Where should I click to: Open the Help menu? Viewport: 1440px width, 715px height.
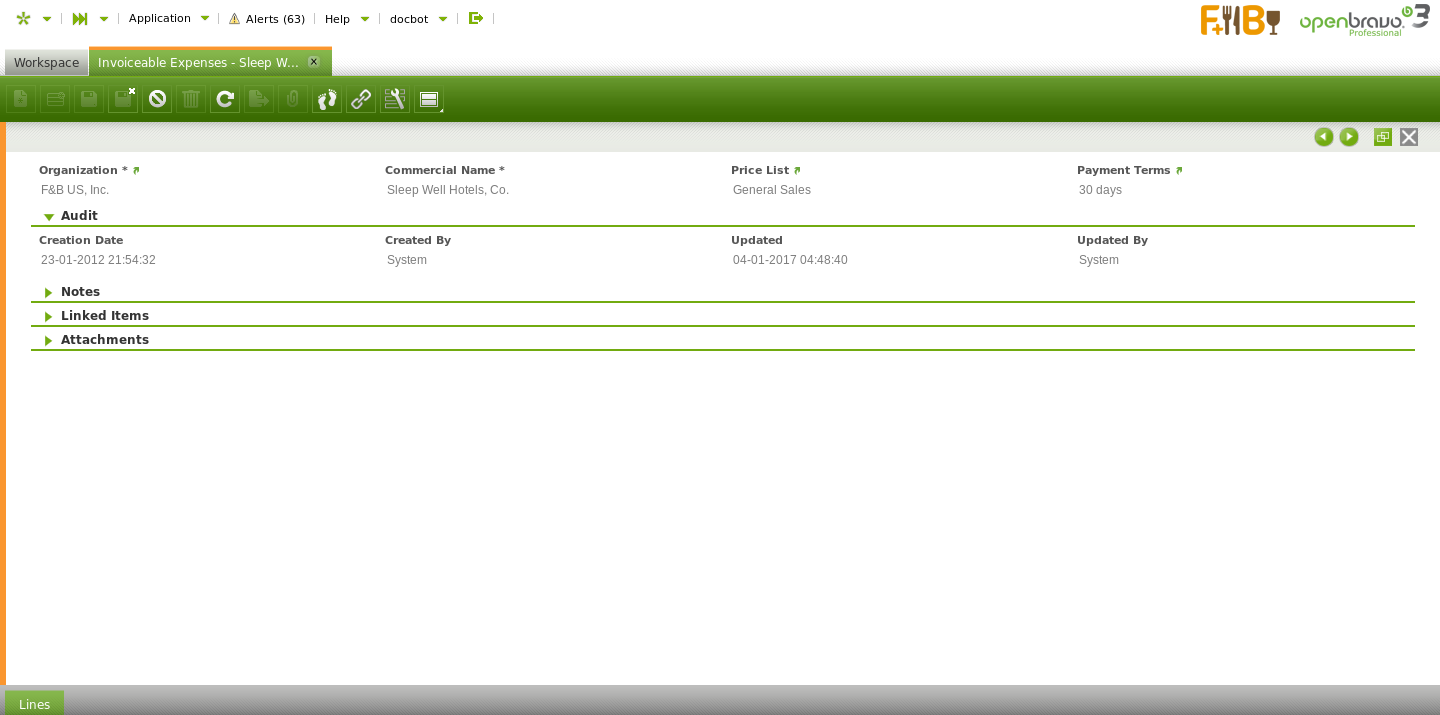(x=346, y=19)
